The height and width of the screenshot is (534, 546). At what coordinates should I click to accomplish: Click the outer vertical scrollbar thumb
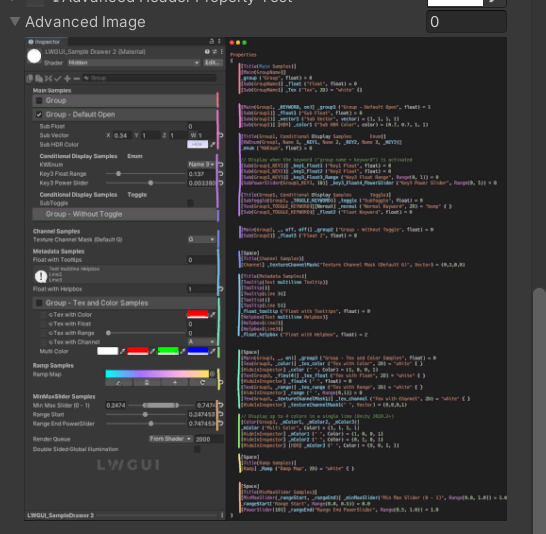(x=539, y=411)
